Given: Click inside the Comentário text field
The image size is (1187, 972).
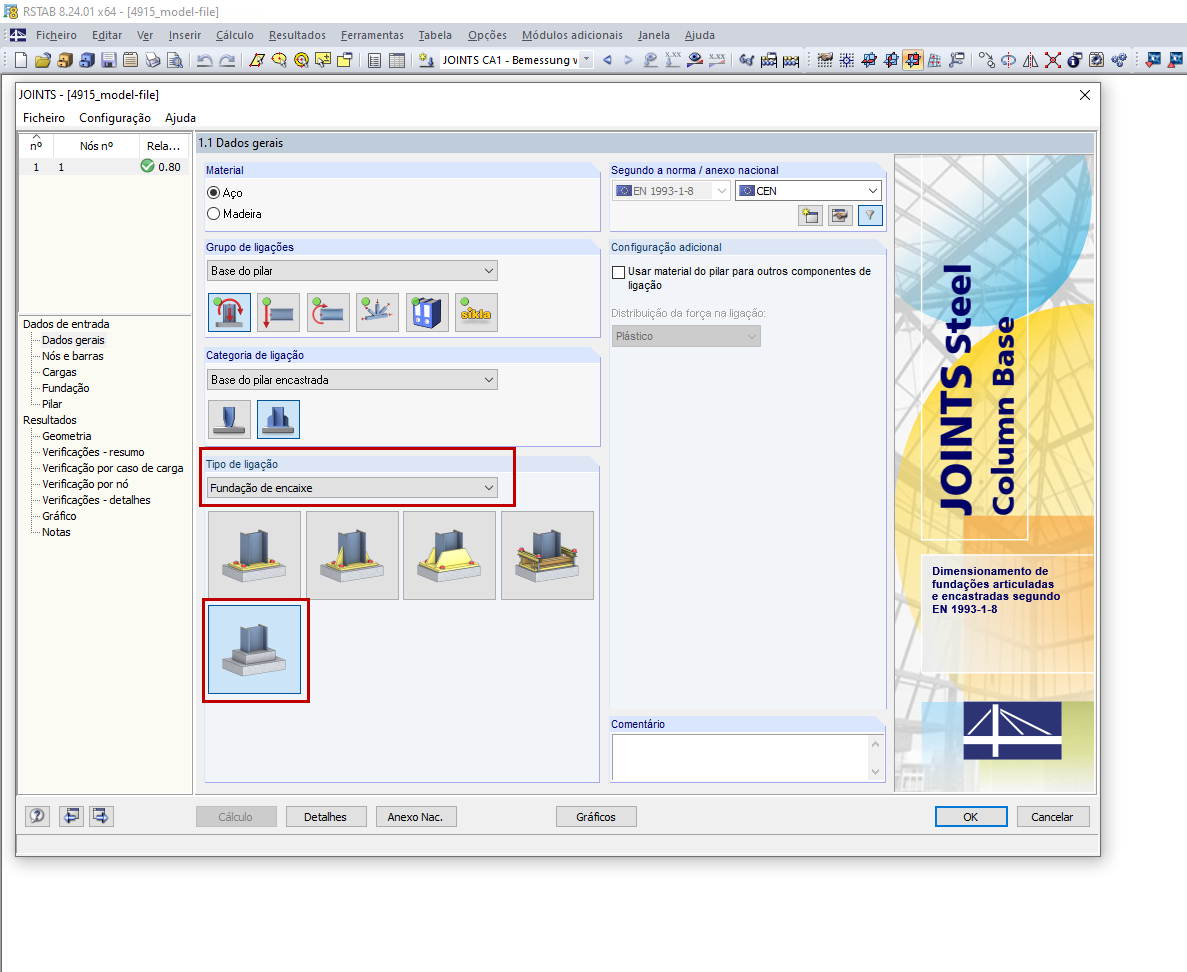Looking at the screenshot, I should pyautogui.click(x=741, y=758).
